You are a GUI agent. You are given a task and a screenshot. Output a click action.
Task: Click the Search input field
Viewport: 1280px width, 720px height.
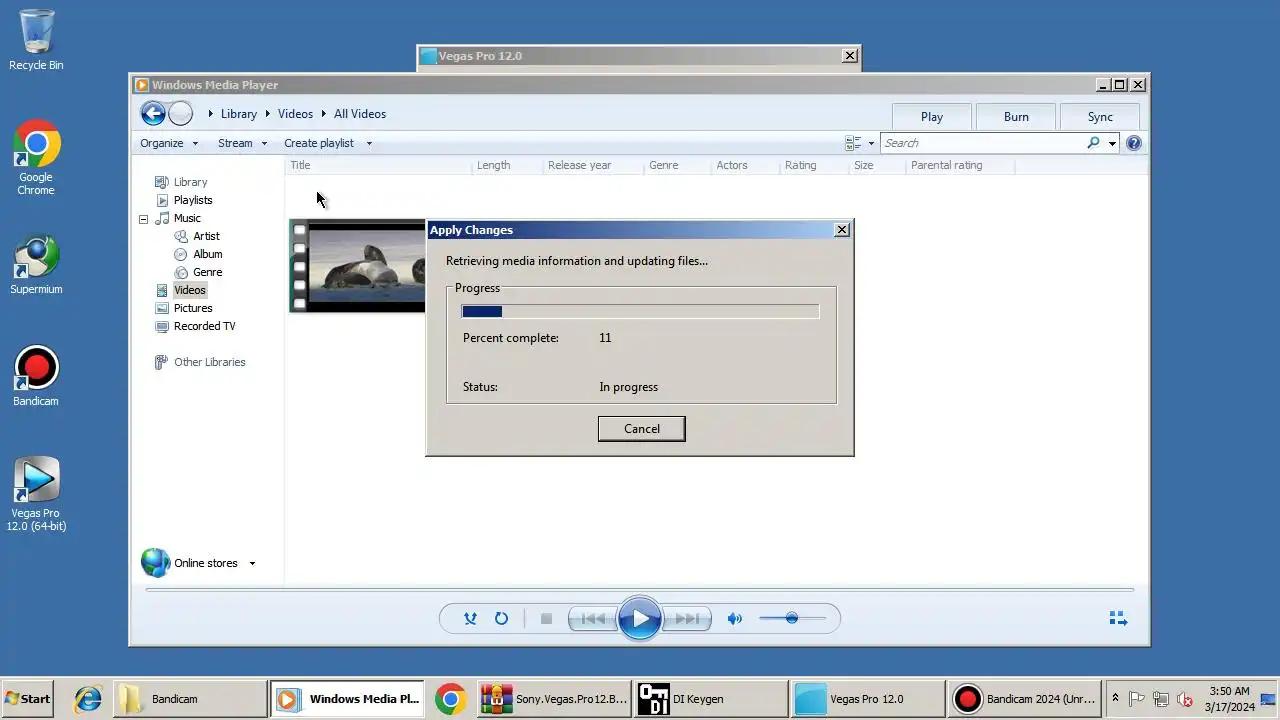983,143
